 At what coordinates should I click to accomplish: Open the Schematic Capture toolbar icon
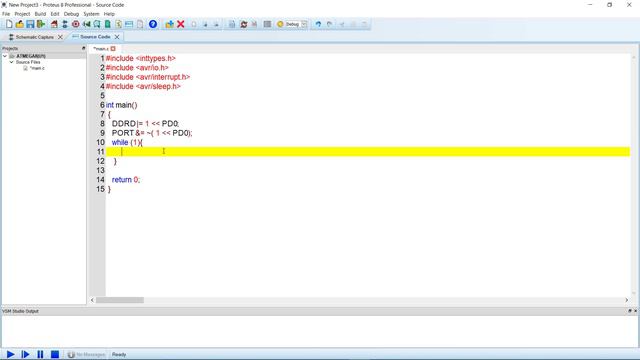(x=65, y=24)
